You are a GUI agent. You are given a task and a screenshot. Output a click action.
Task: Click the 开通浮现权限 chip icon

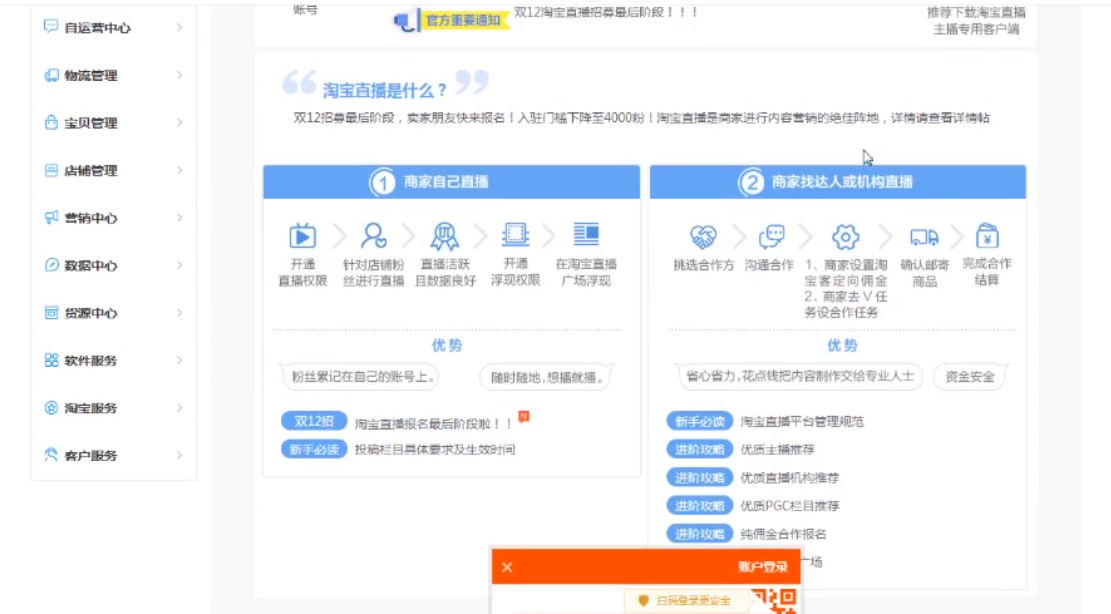(x=515, y=235)
